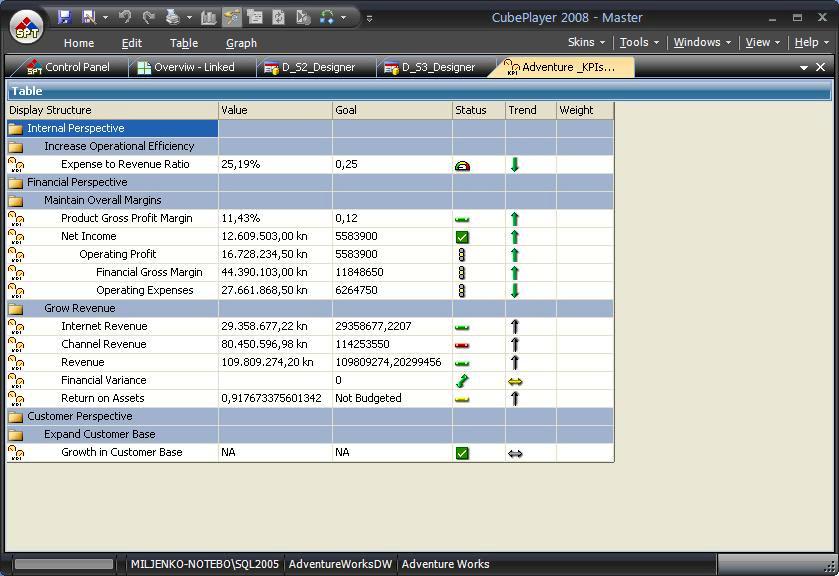839x576 pixels.
Task: Click the green refresh arrows toolbar icon
Action: point(327,17)
